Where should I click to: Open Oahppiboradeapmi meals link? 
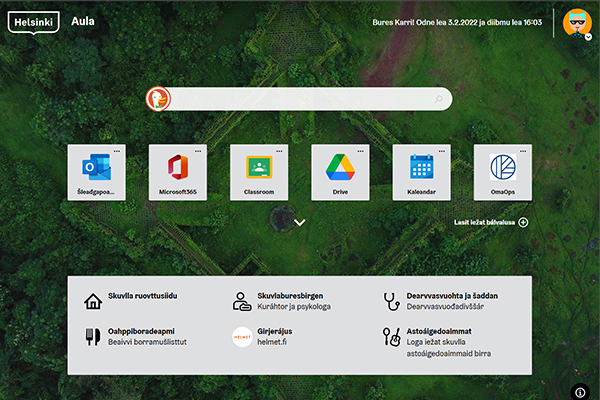pos(141,331)
